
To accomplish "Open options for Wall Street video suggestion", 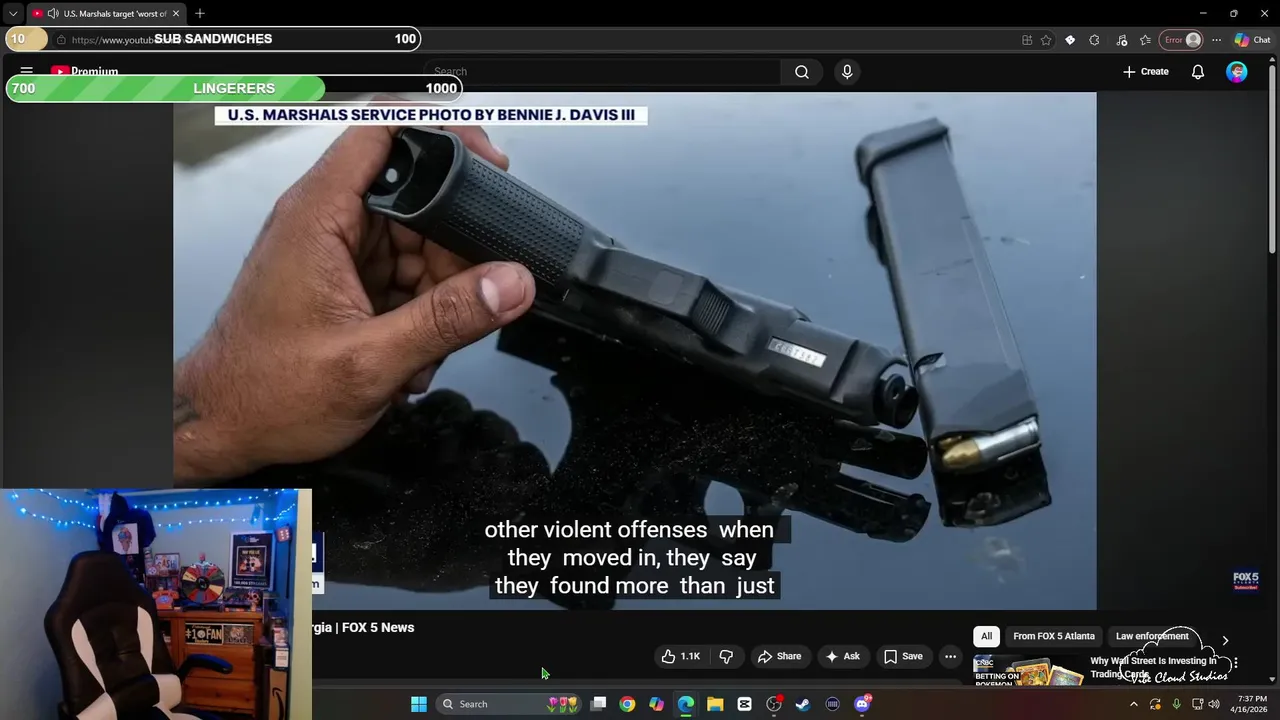I will coord(1236,663).
